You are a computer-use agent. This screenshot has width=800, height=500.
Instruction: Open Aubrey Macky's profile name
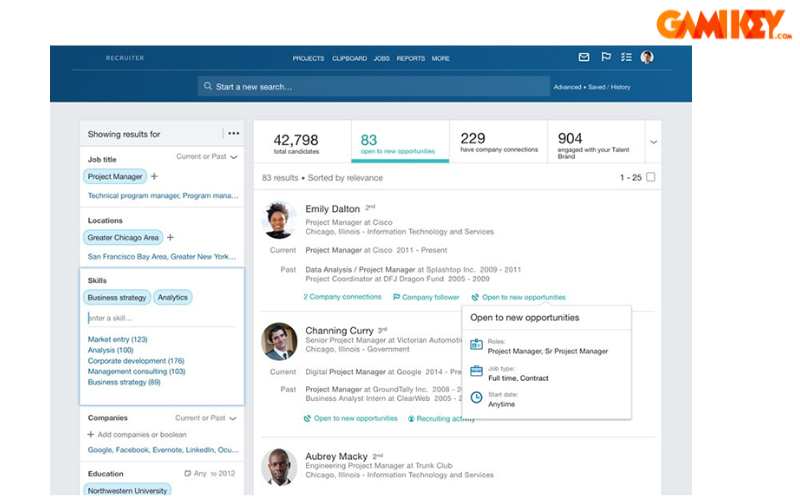point(336,456)
